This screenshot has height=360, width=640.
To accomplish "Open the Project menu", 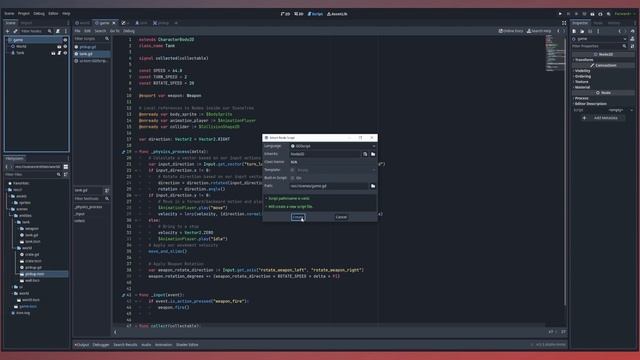I will coord(24,13).
